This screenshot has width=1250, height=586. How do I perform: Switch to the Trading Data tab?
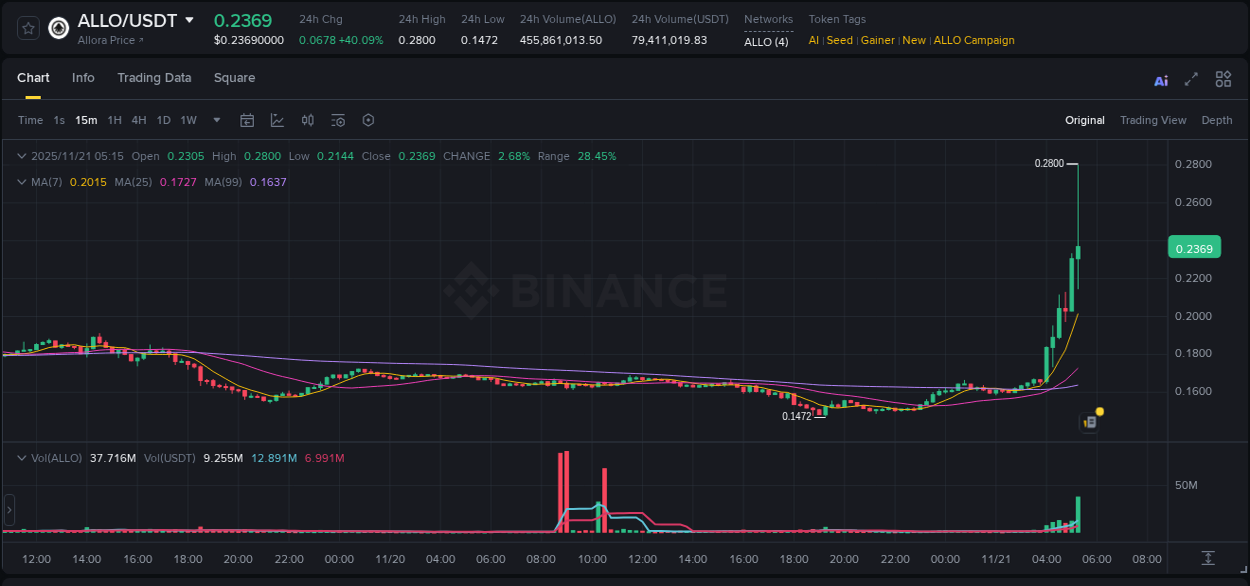click(155, 77)
